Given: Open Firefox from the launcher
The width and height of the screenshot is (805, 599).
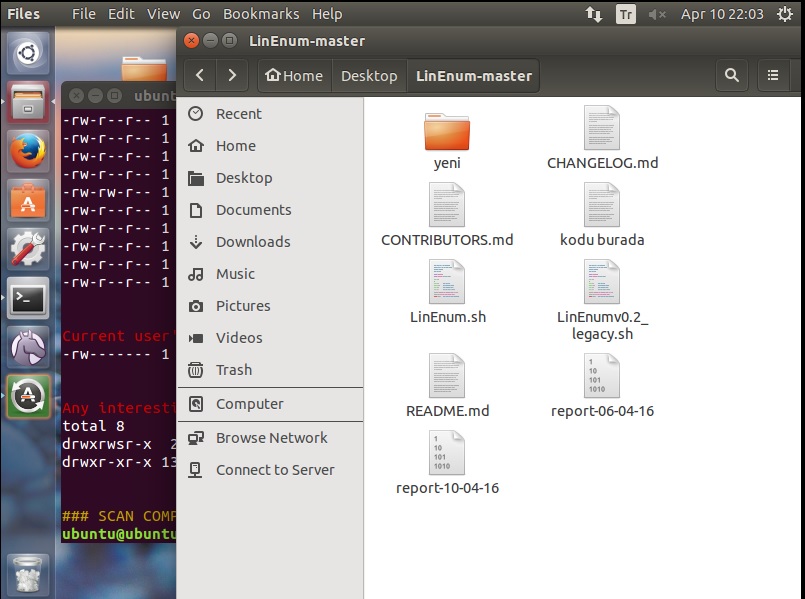Looking at the screenshot, I should click(x=28, y=151).
